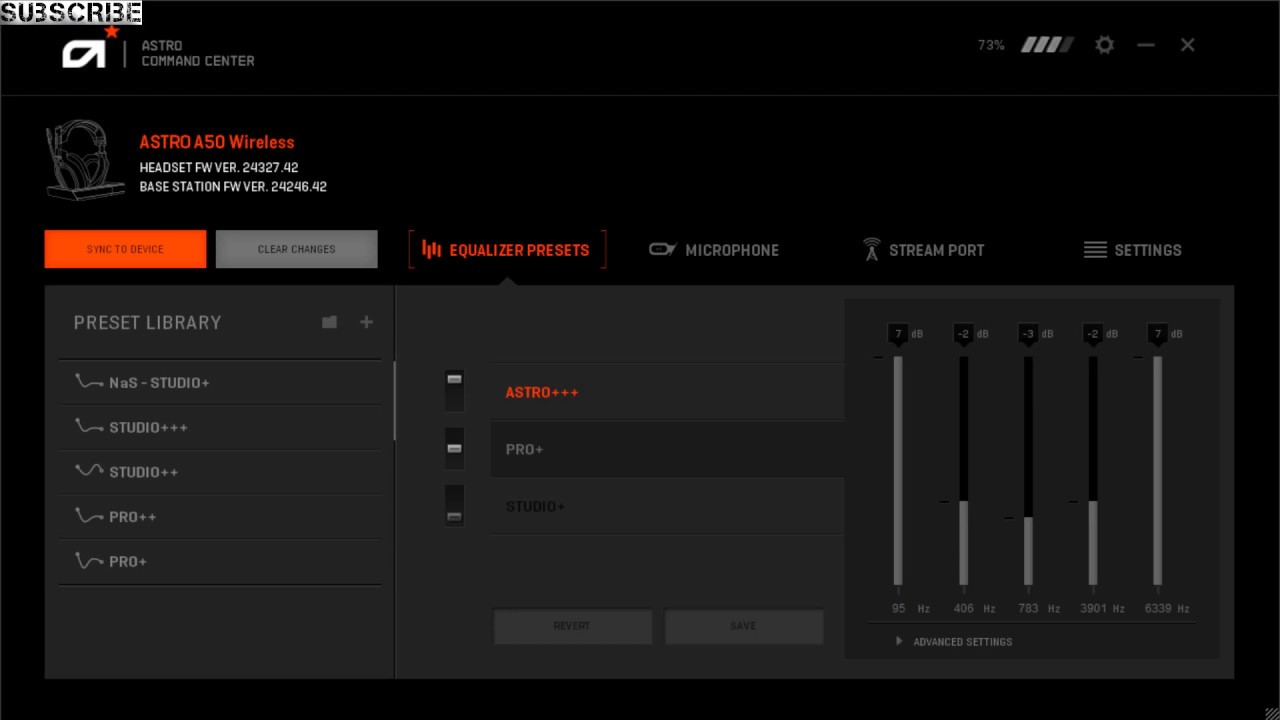Open the settings gear icon in title bar
The width and height of the screenshot is (1280, 720).
1104,45
